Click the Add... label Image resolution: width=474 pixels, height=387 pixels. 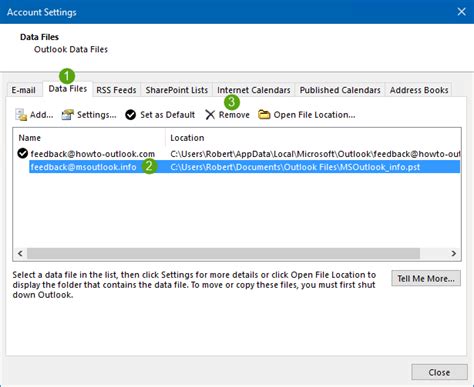pos(41,115)
